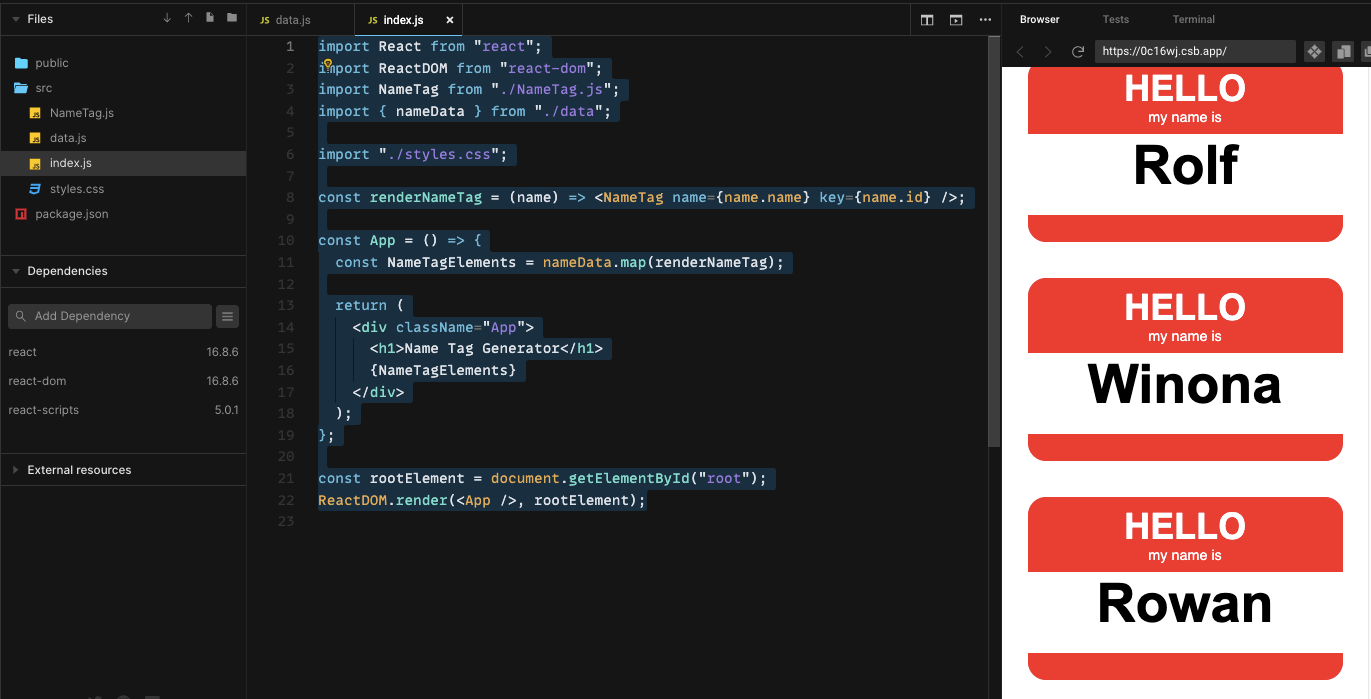
Task: Collapse the src folder
Action: pyautogui.click(x=123, y=88)
